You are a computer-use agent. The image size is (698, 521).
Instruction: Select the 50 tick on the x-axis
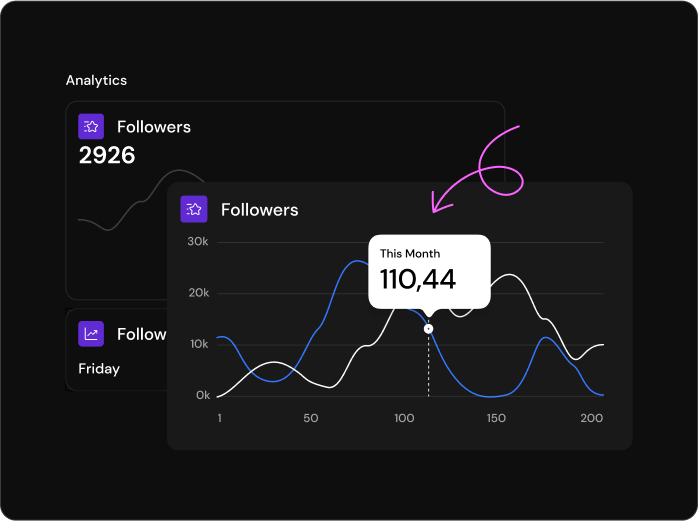[311, 418]
